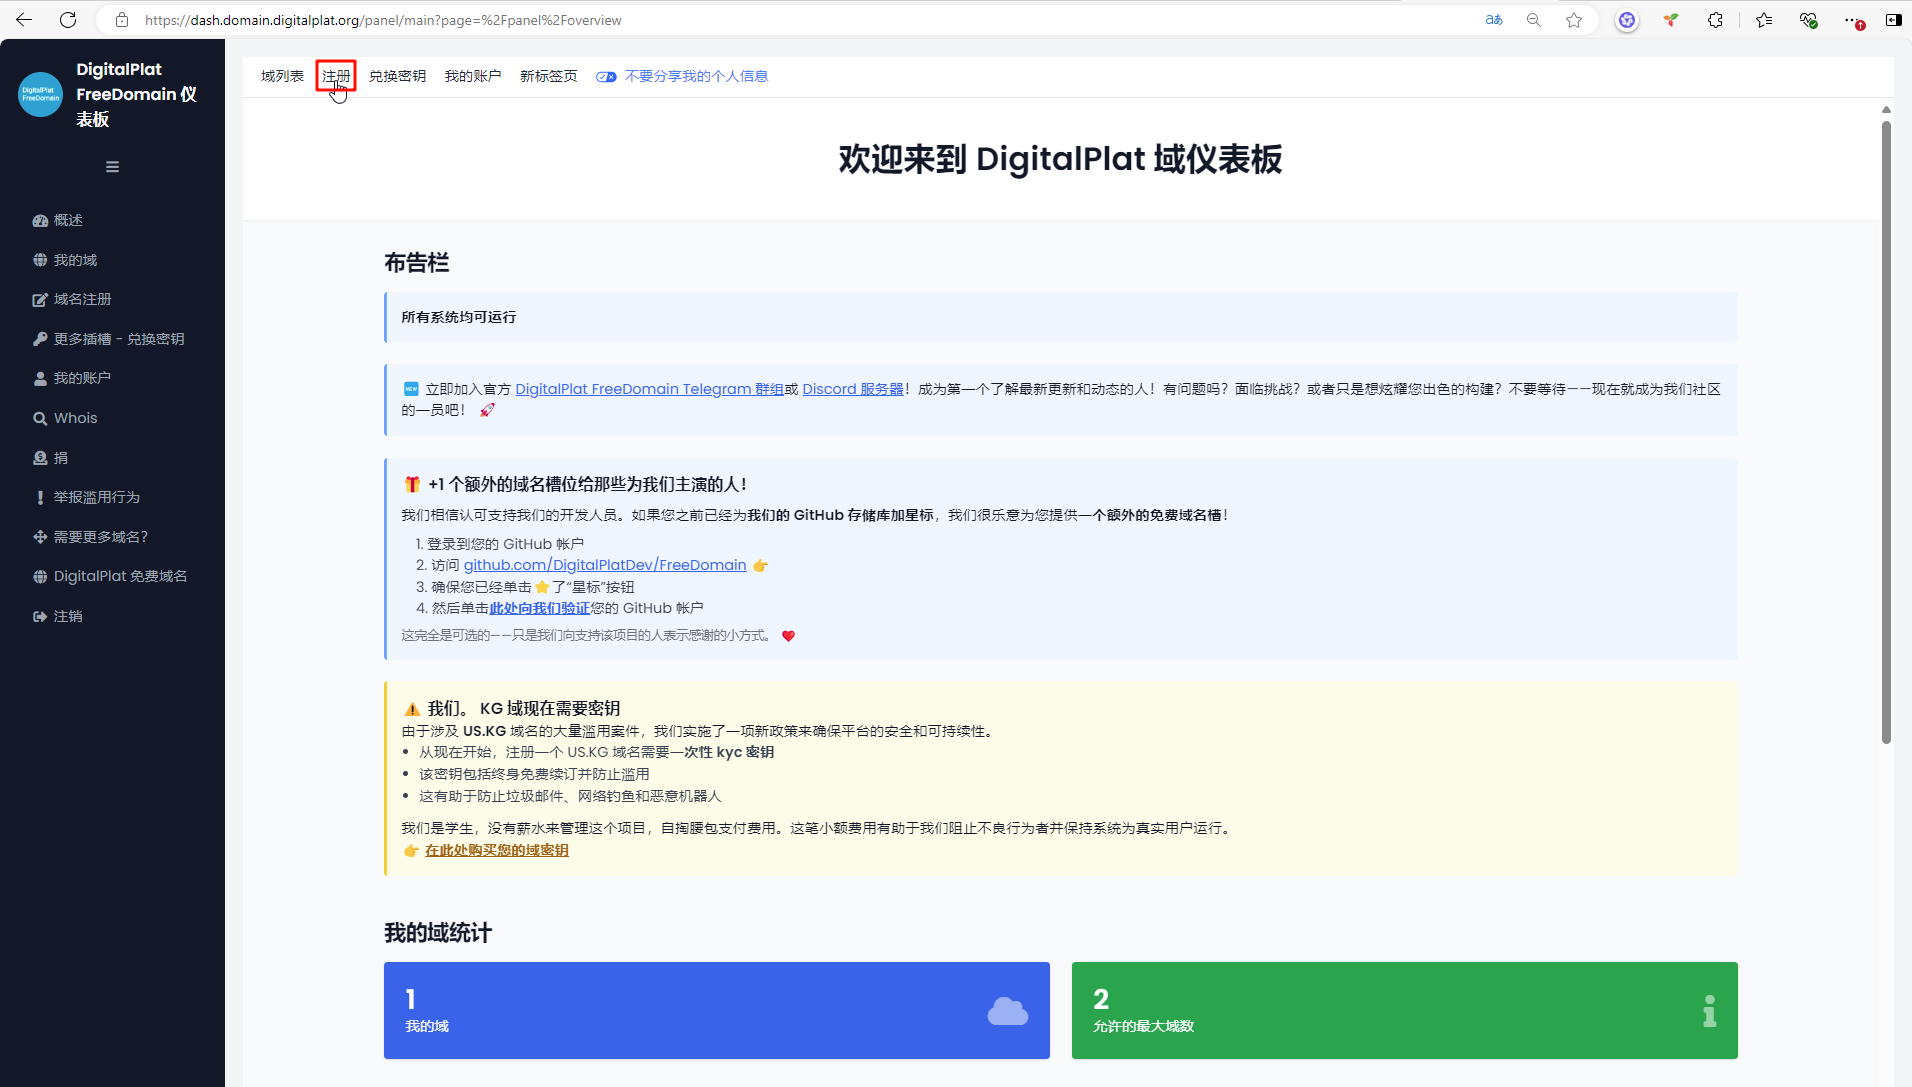Click the page vertical scrollbar
This screenshot has height=1087, width=1912.
click(1886, 430)
